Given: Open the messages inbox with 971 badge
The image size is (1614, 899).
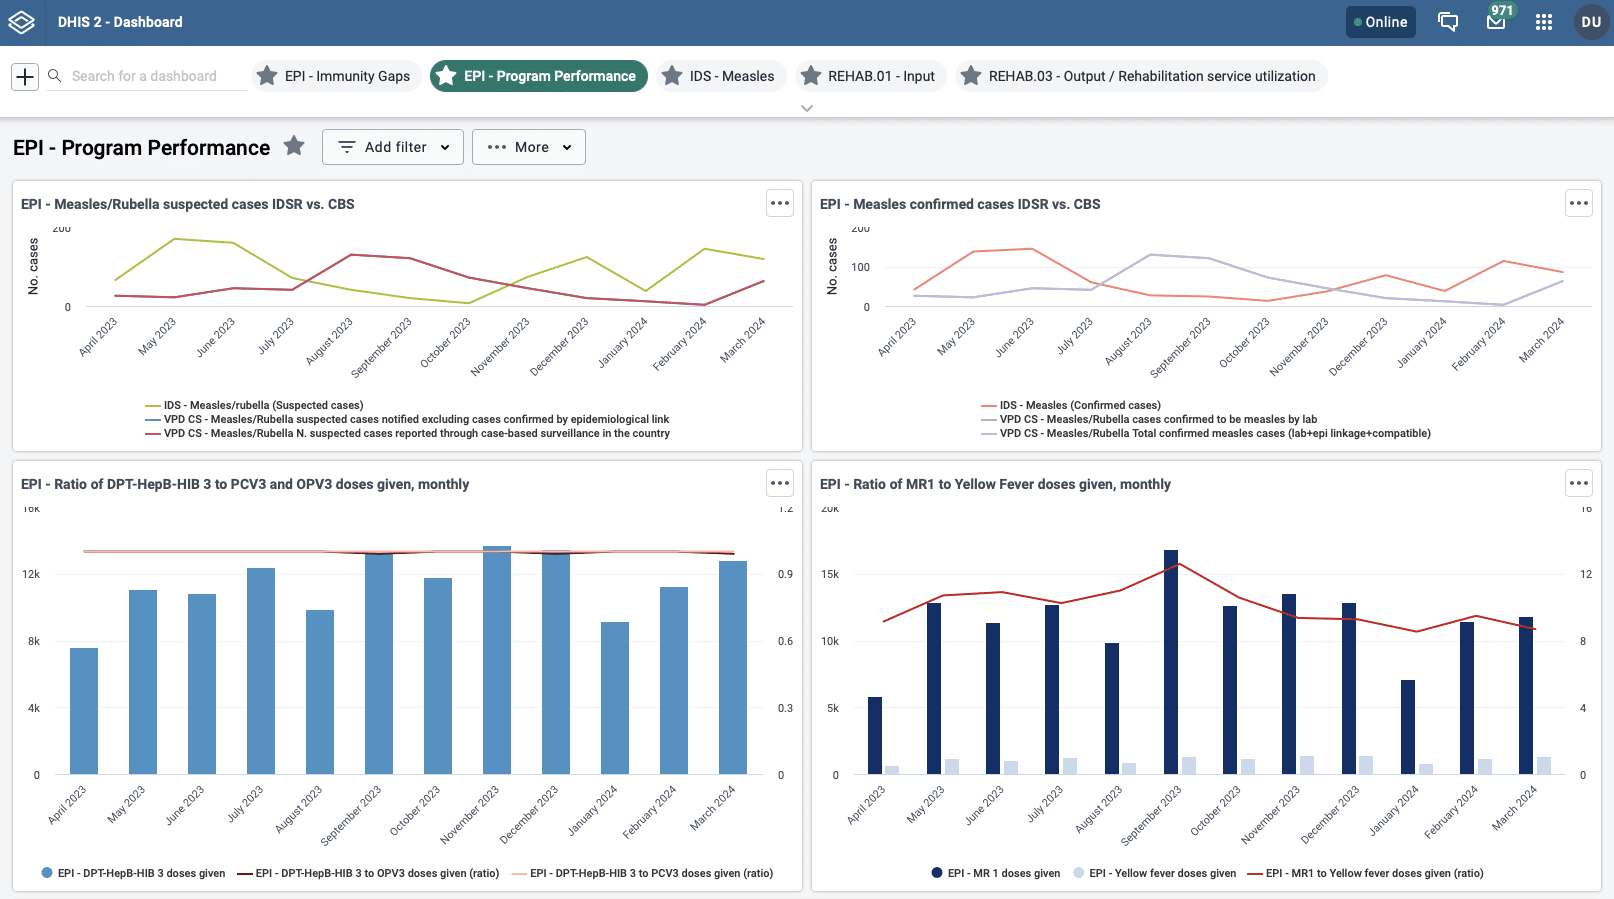Looking at the screenshot, I should pyautogui.click(x=1496, y=22).
